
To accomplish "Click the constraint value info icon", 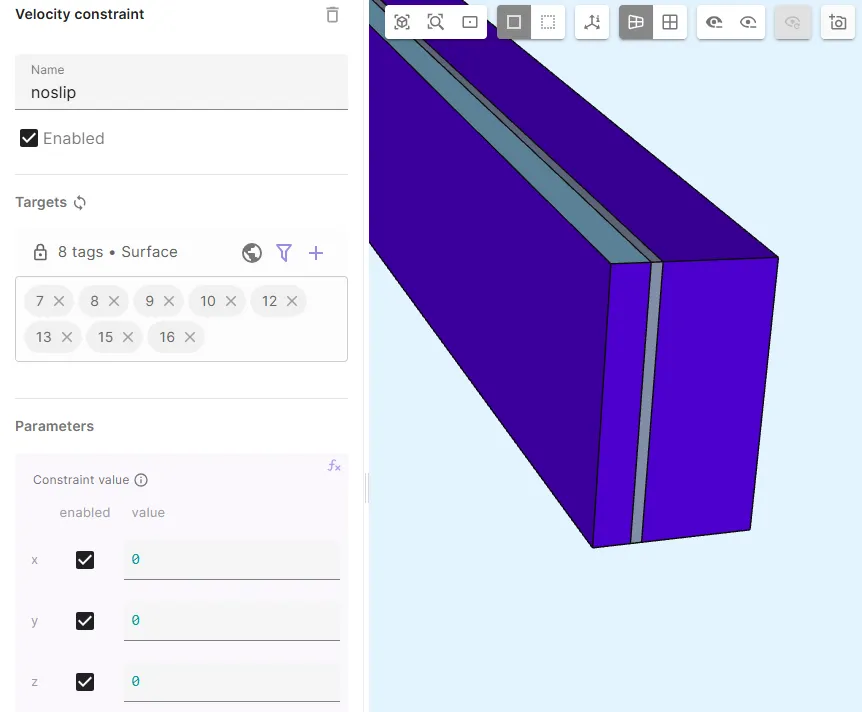I will 141,480.
